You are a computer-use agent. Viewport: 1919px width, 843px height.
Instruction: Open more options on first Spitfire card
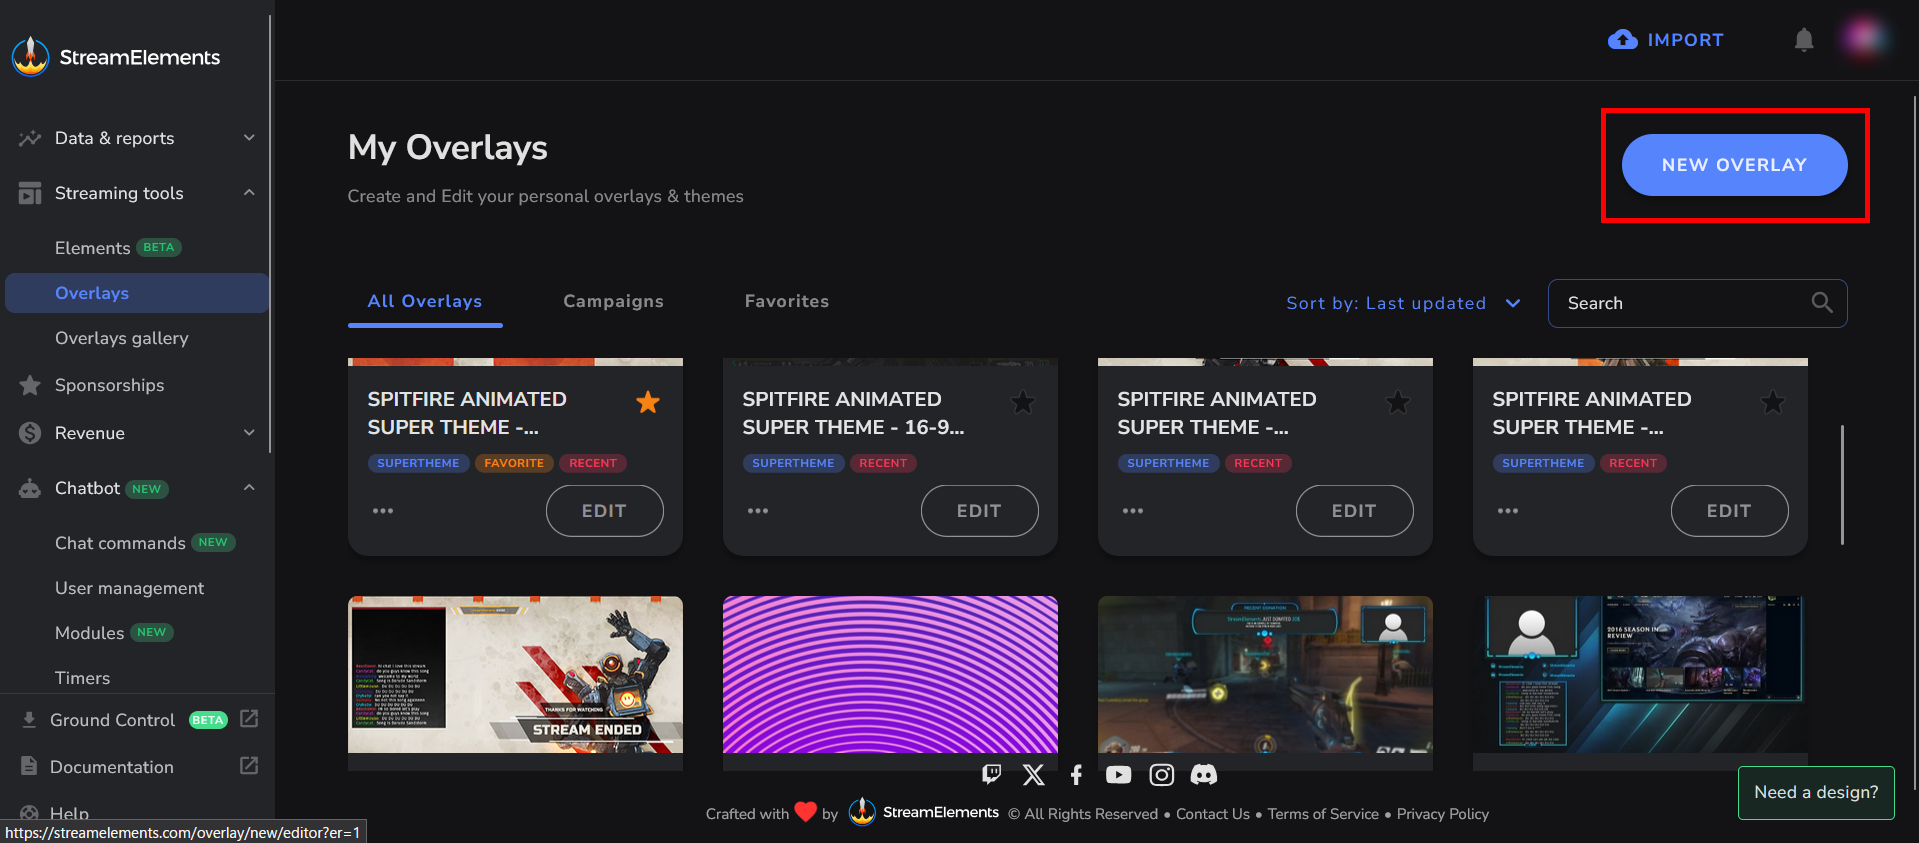(x=383, y=511)
